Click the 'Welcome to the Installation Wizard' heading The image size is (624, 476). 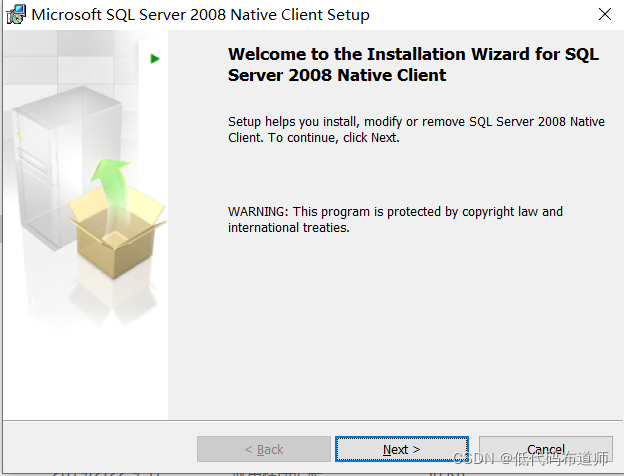[x=413, y=64]
